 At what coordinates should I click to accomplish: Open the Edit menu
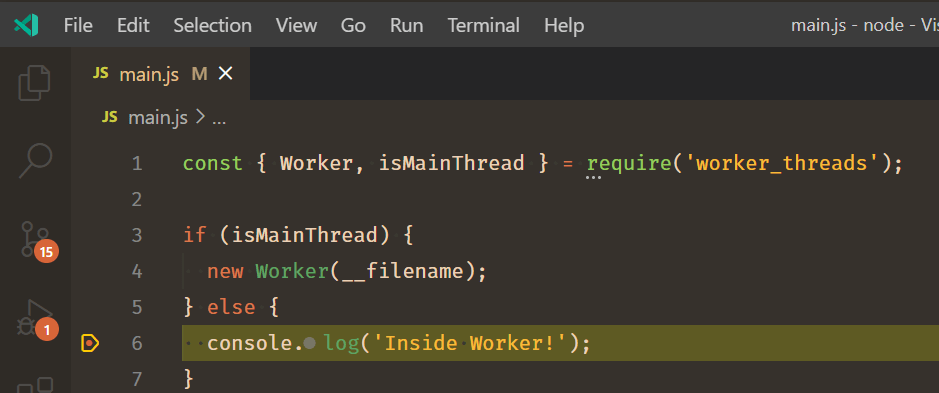point(134,25)
